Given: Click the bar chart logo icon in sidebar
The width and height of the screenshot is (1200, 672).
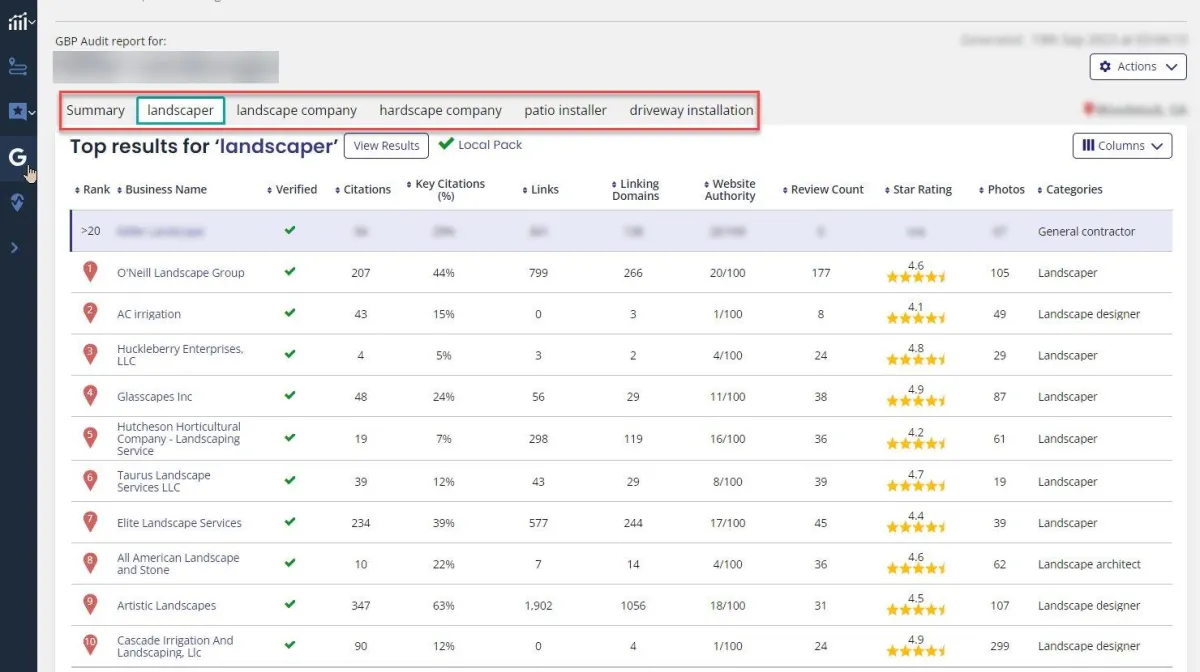Looking at the screenshot, I should click(18, 22).
